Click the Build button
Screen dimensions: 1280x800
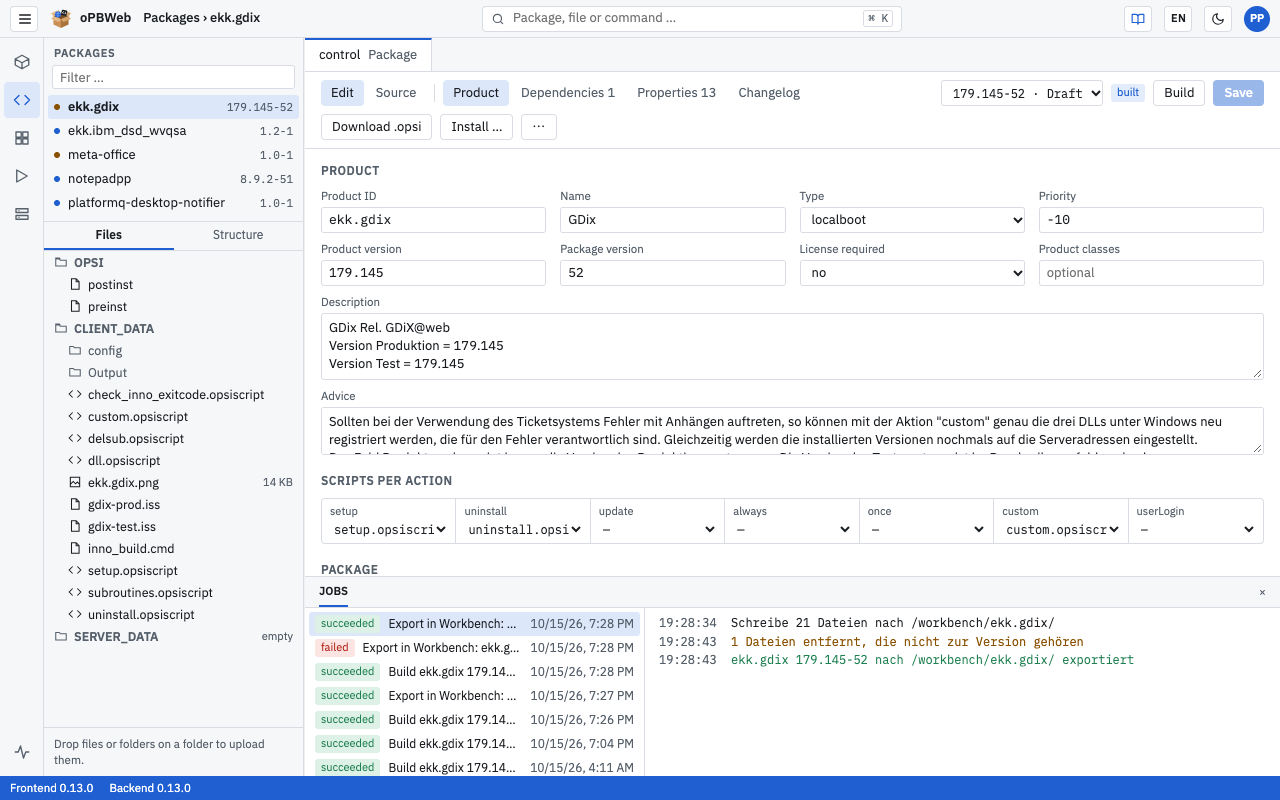click(x=1179, y=93)
